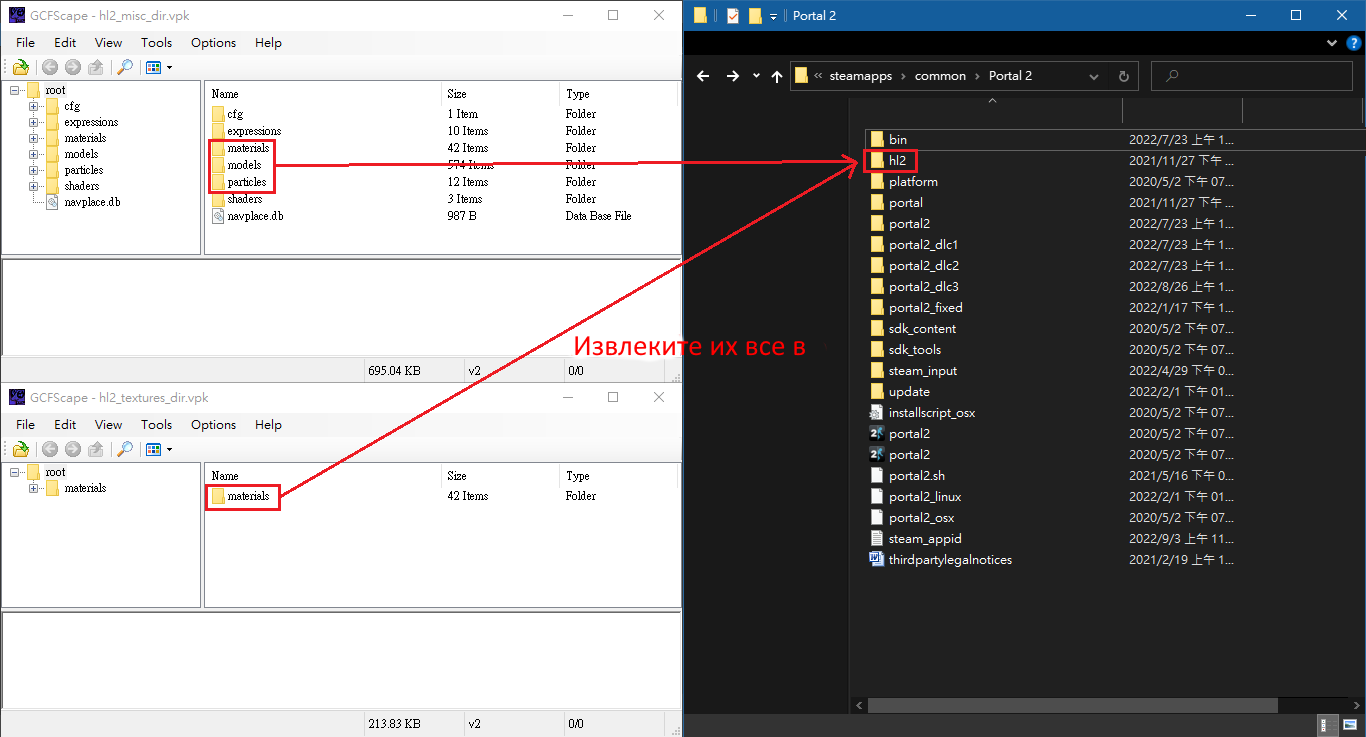The height and width of the screenshot is (737, 1366).
Task: Open Edit menu in hl2_textures_dir.vpk window
Action: pyautogui.click(x=65, y=425)
